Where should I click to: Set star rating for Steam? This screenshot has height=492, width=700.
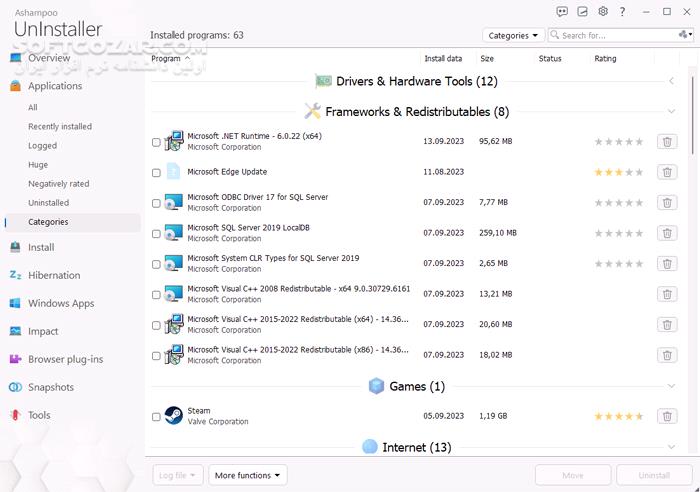[619, 416]
